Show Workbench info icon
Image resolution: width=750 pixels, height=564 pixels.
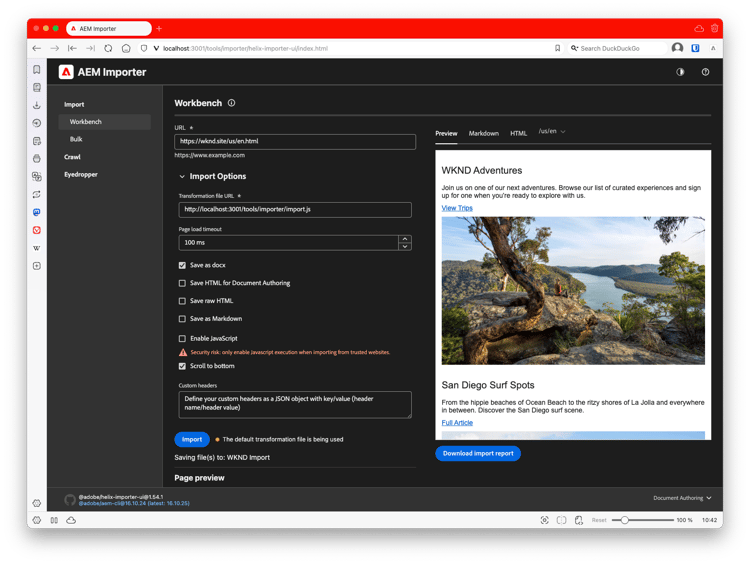232,103
